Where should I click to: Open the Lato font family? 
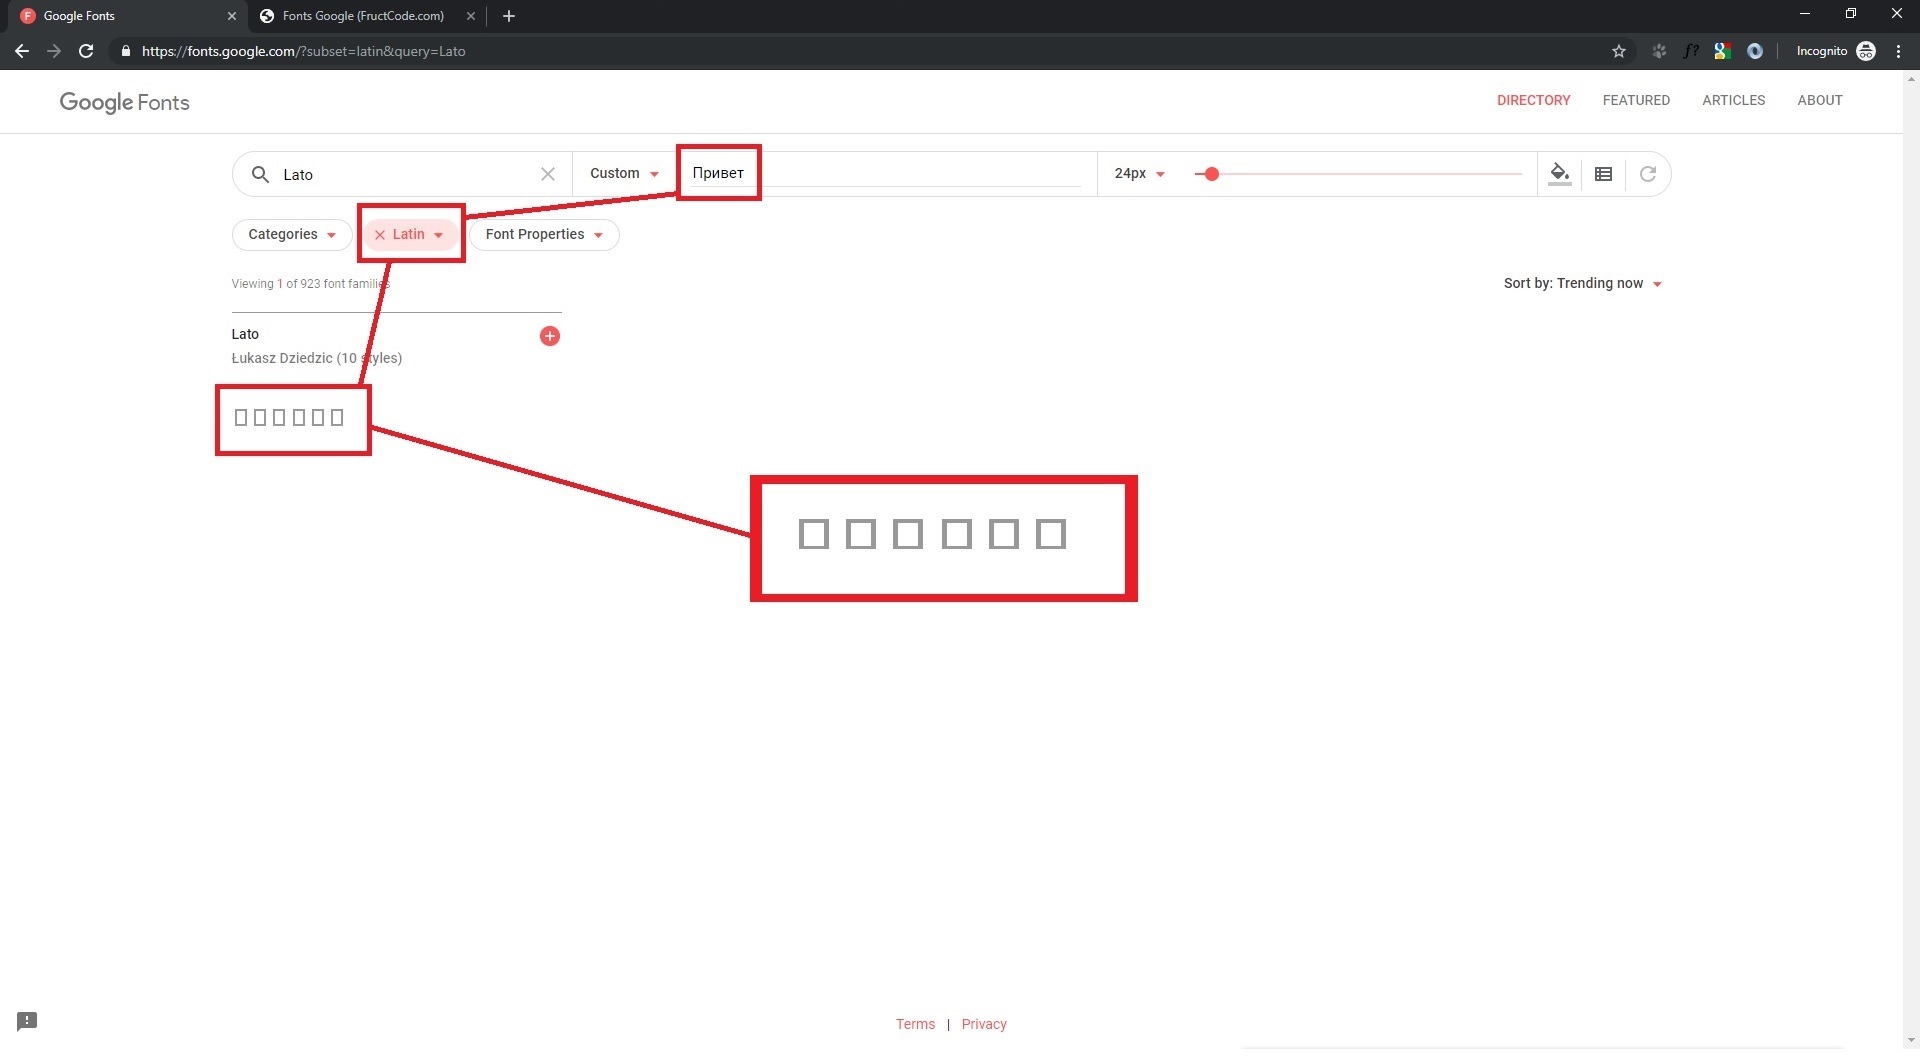pos(245,335)
